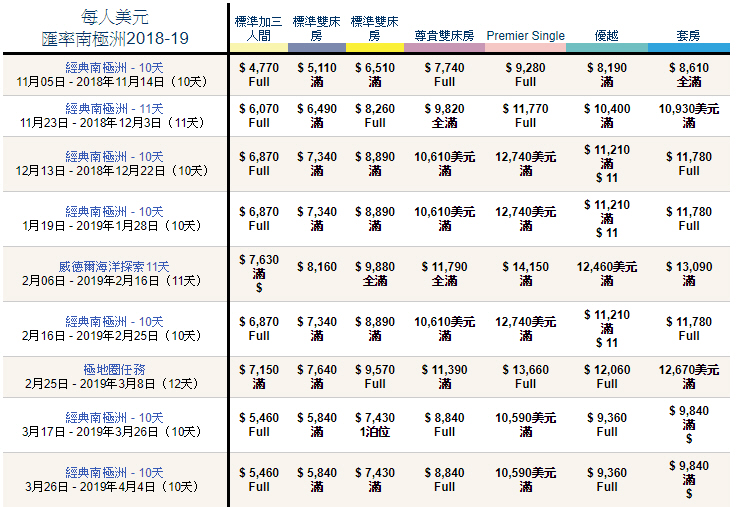Screen dimensions: 745x507
Task: Click the date text 11月23日 - 2018年12月3日（11天）
Action: [x=112, y=123]
